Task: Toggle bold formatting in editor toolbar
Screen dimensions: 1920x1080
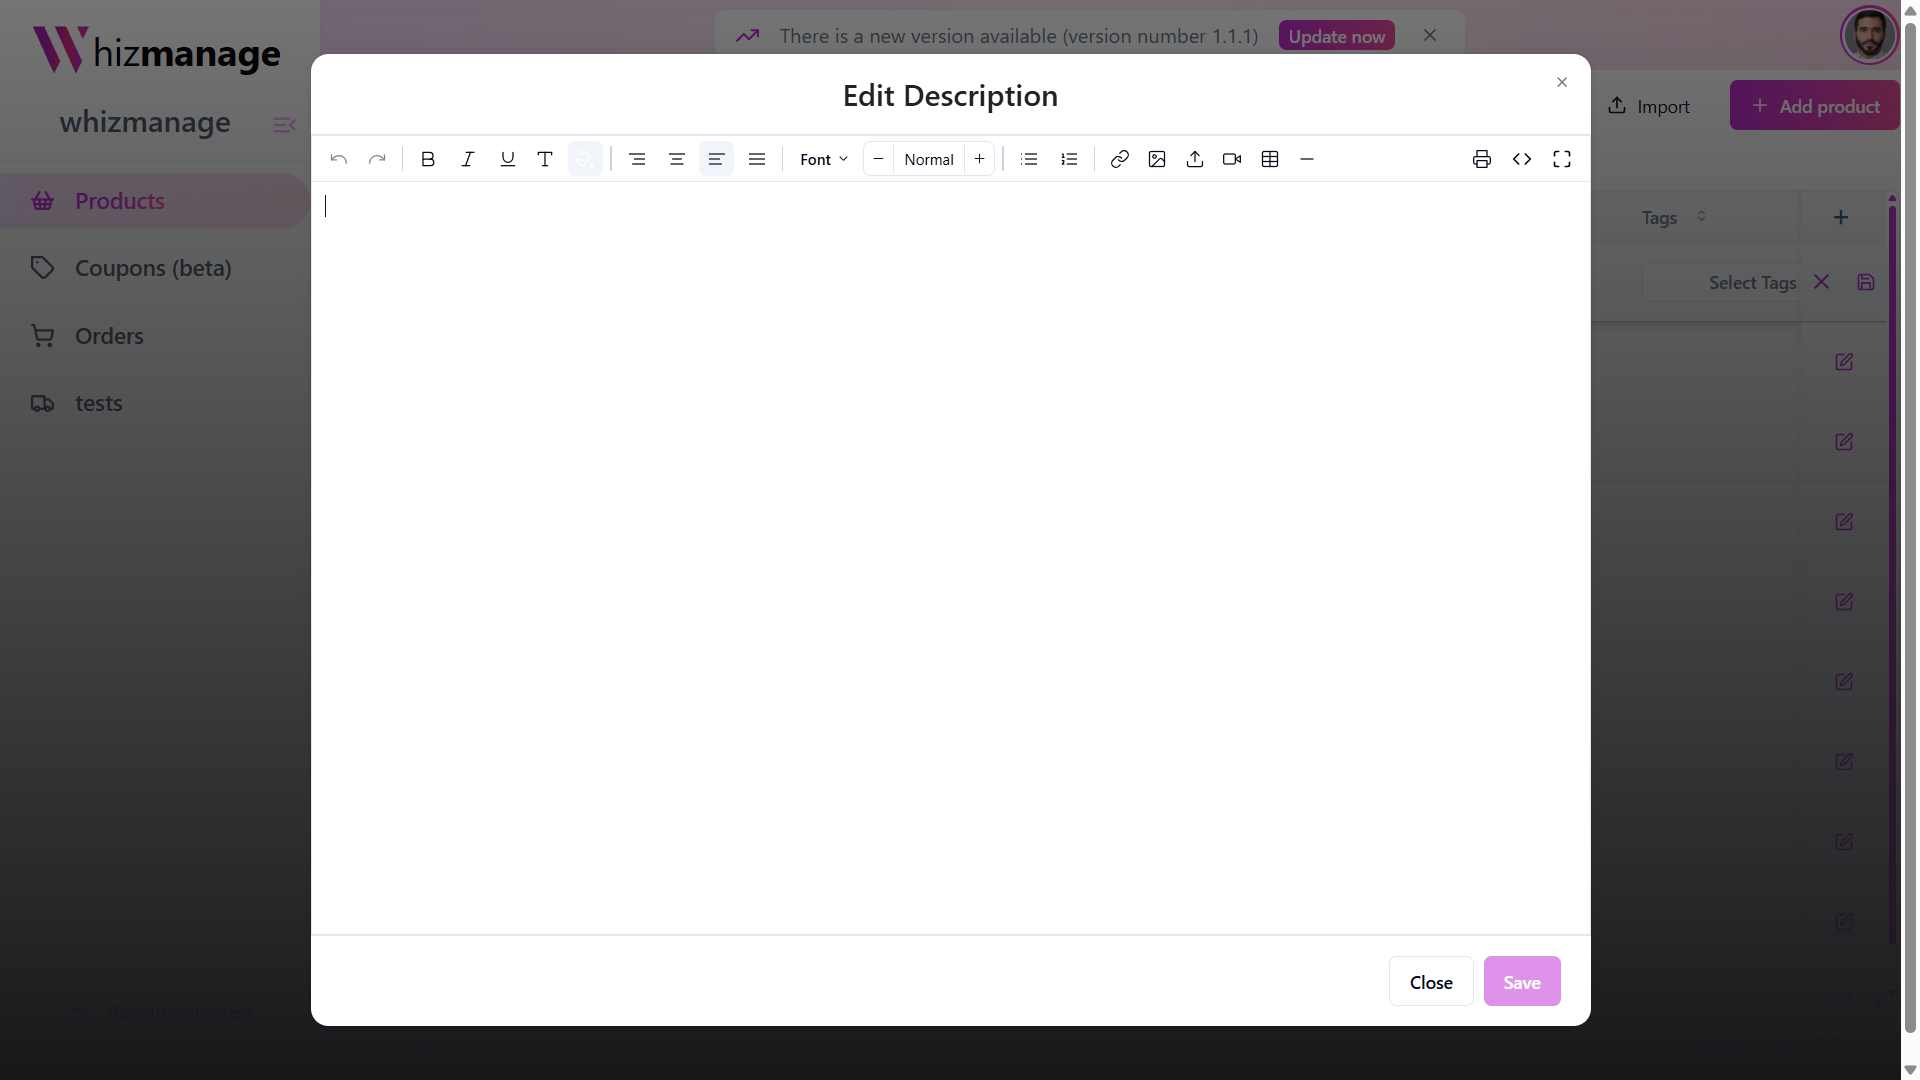Action: 428,159
